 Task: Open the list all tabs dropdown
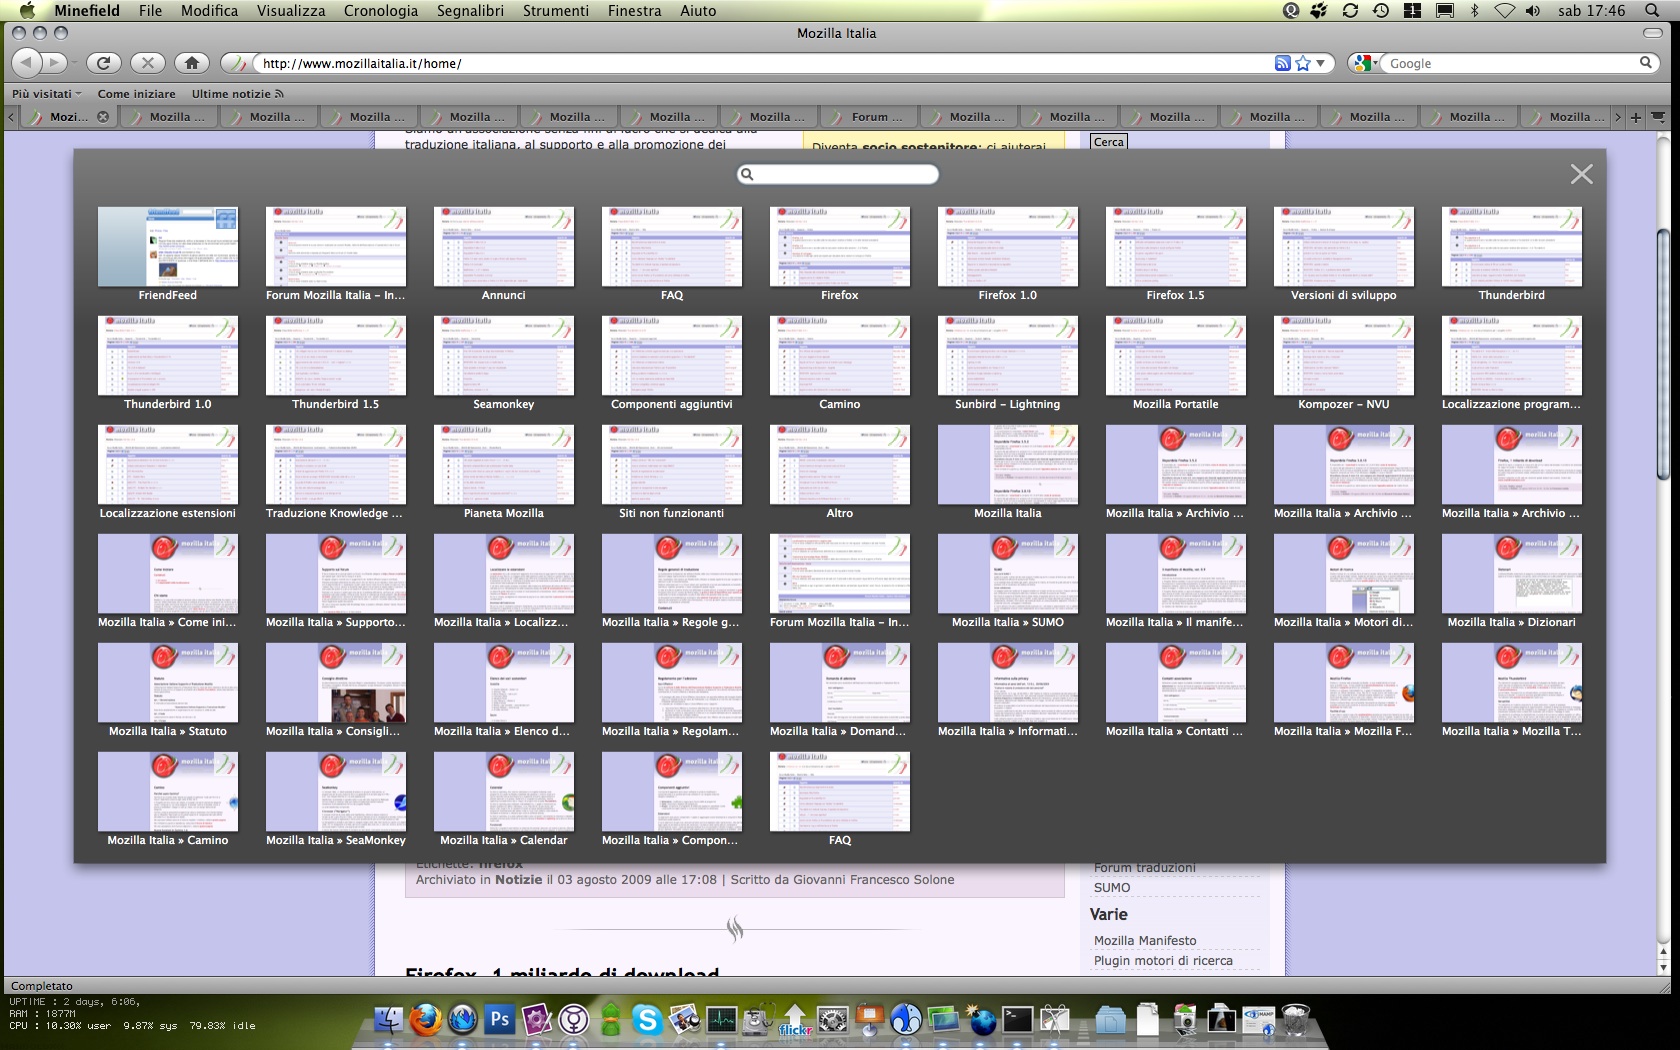coord(1659,117)
